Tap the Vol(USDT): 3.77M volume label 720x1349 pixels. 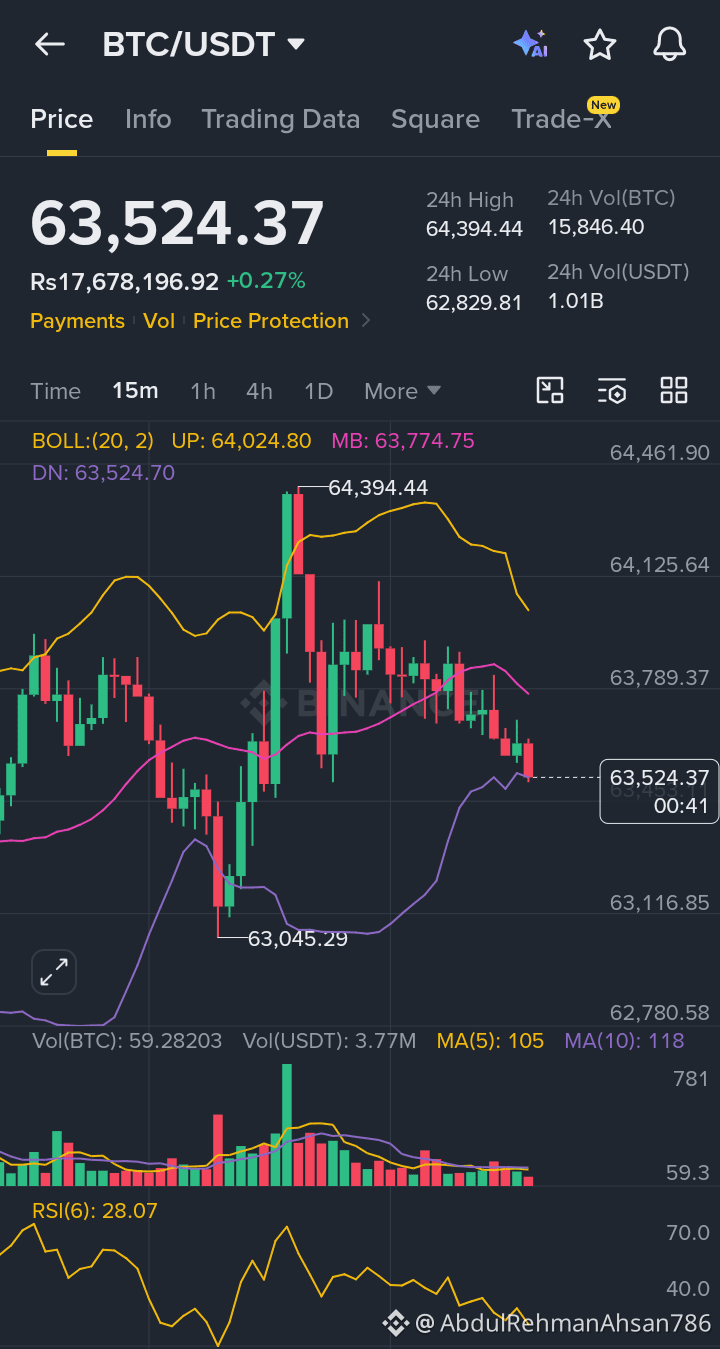(x=329, y=1041)
